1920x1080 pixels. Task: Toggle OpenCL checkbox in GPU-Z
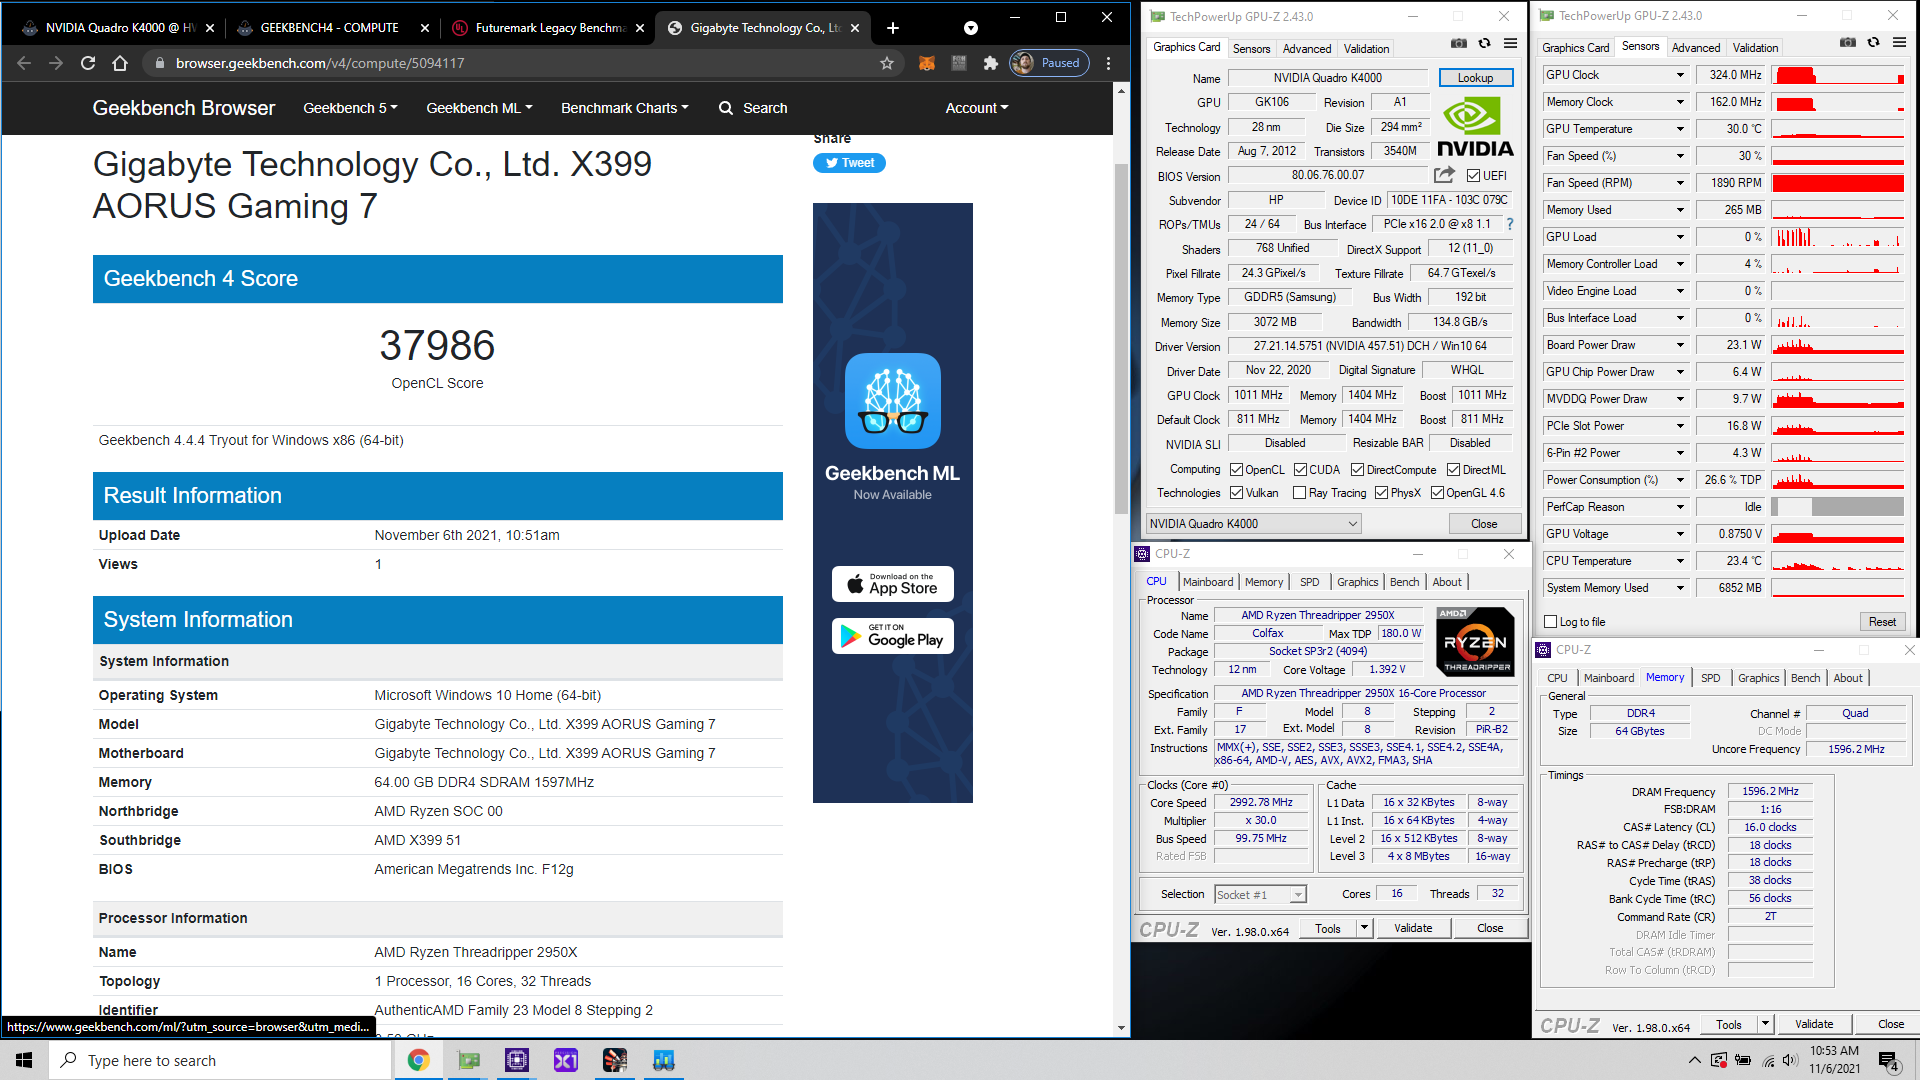click(x=1236, y=470)
